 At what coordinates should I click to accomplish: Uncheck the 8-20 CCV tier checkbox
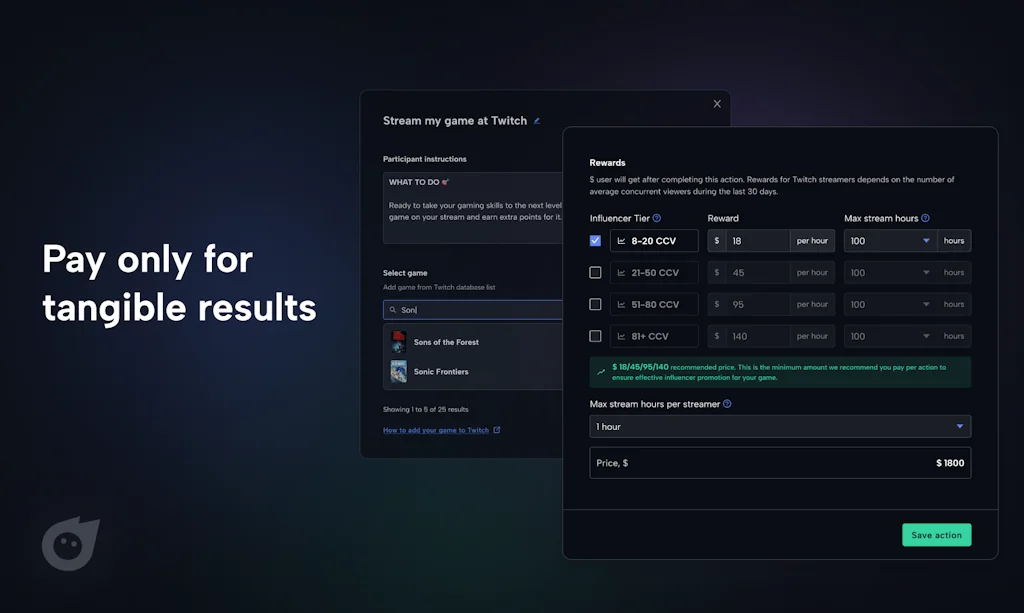[x=595, y=241]
